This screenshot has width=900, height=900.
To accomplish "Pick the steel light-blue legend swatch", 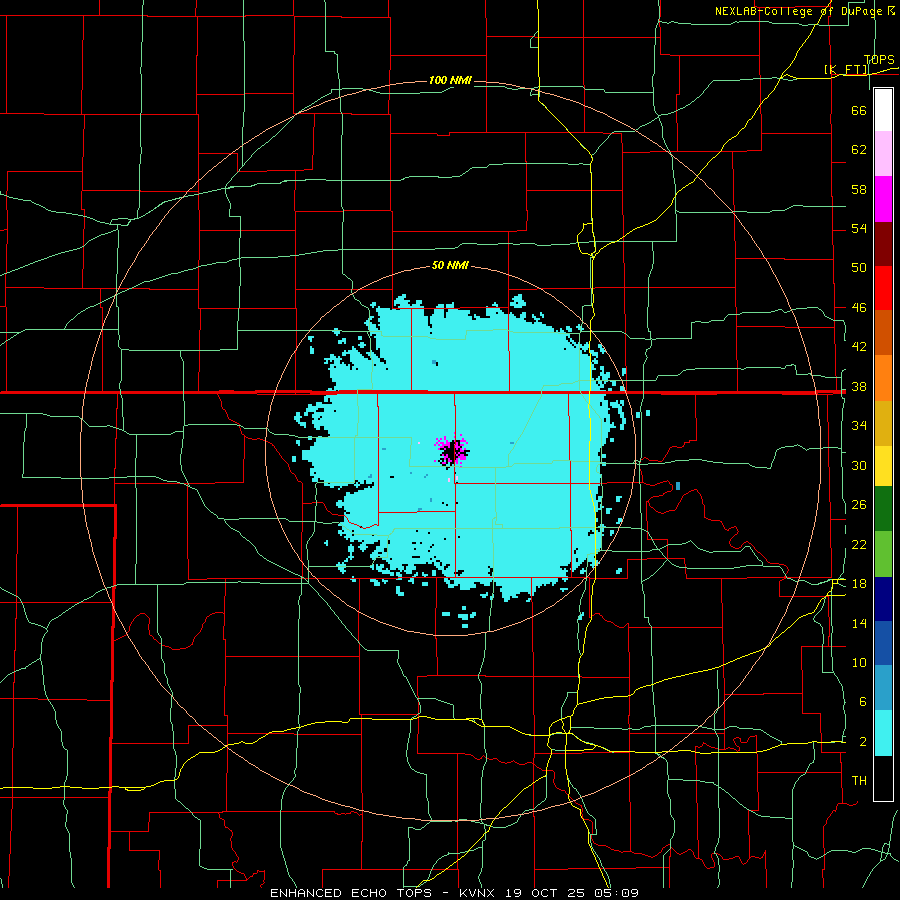I will pos(883,688).
